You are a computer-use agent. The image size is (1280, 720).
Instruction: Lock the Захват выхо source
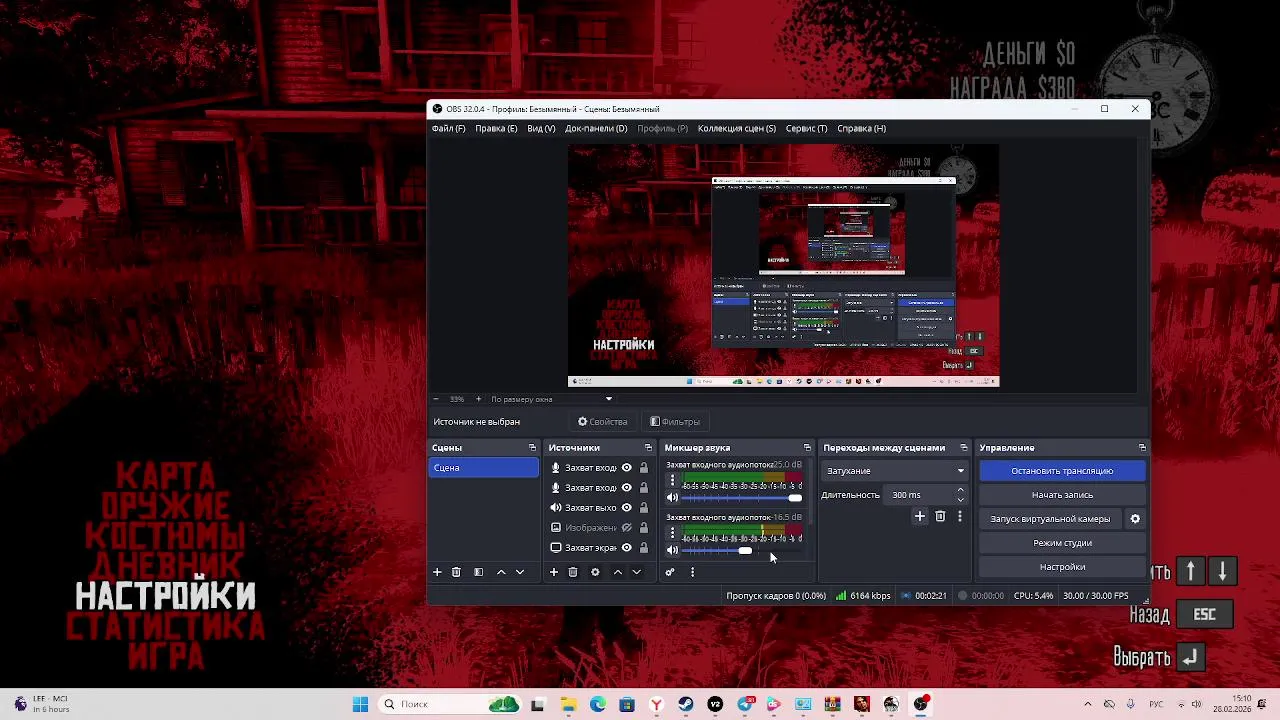point(644,508)
